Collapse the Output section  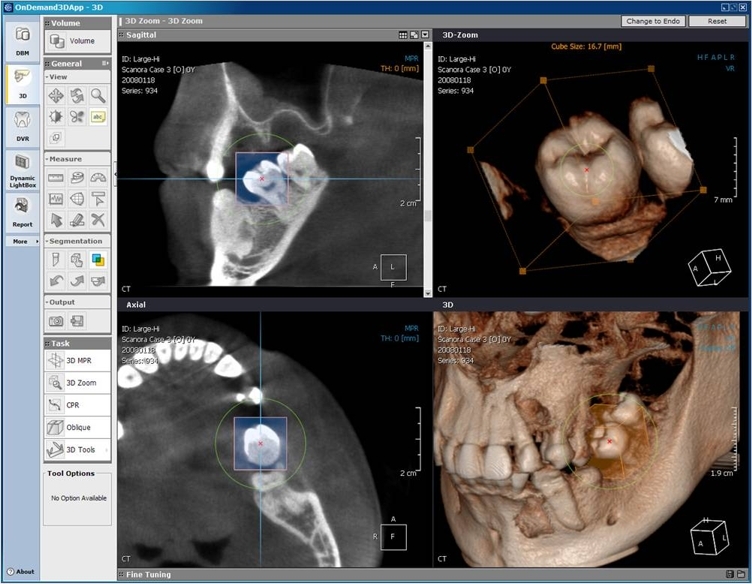pyautogui.click(x=47, y=302)
